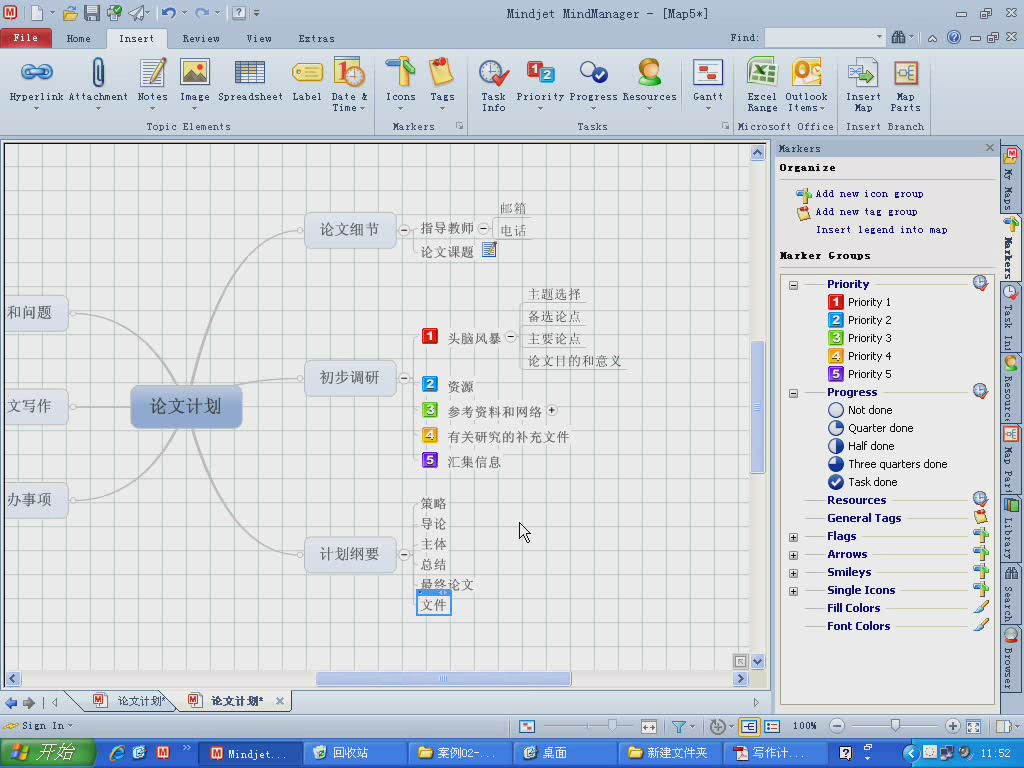Collapse the 指导教师 subtopics
Image resolution: width=1024 pixels, height=768 pixels.
click(483, 228)
